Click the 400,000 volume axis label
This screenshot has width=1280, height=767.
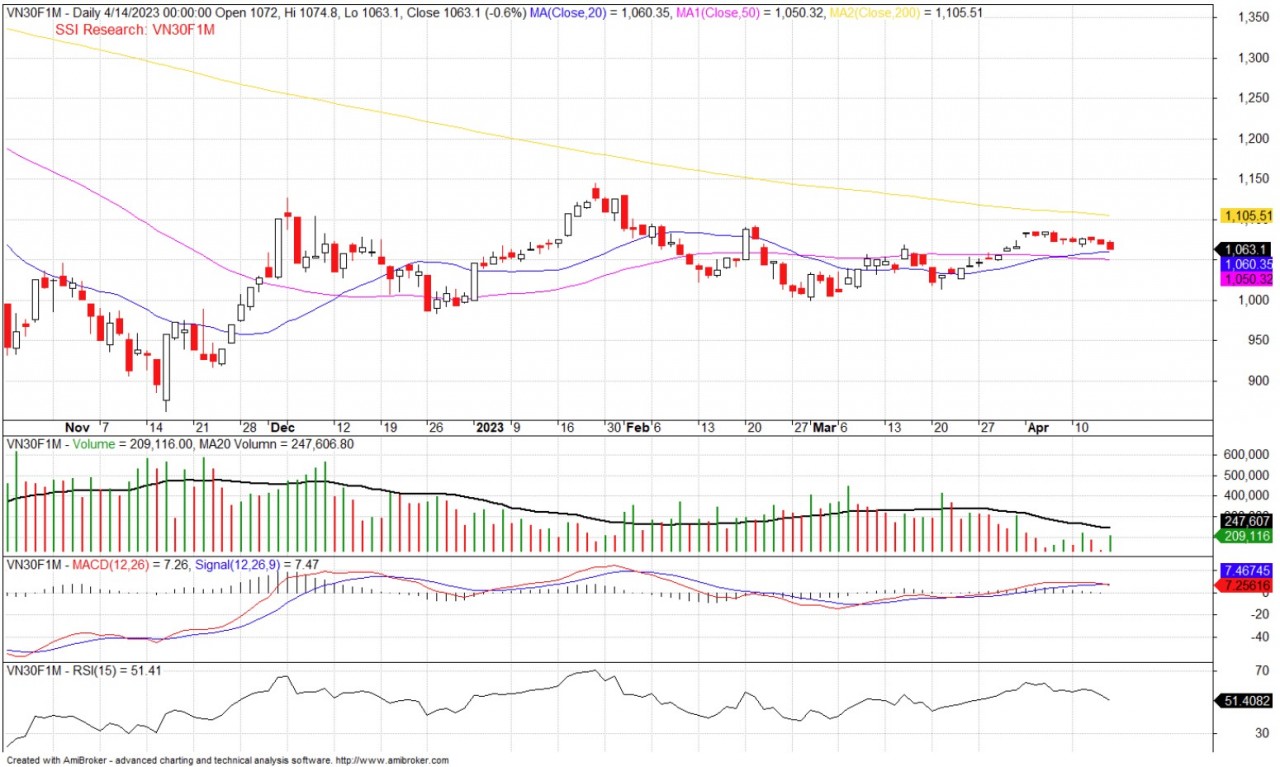point(1247,495)
